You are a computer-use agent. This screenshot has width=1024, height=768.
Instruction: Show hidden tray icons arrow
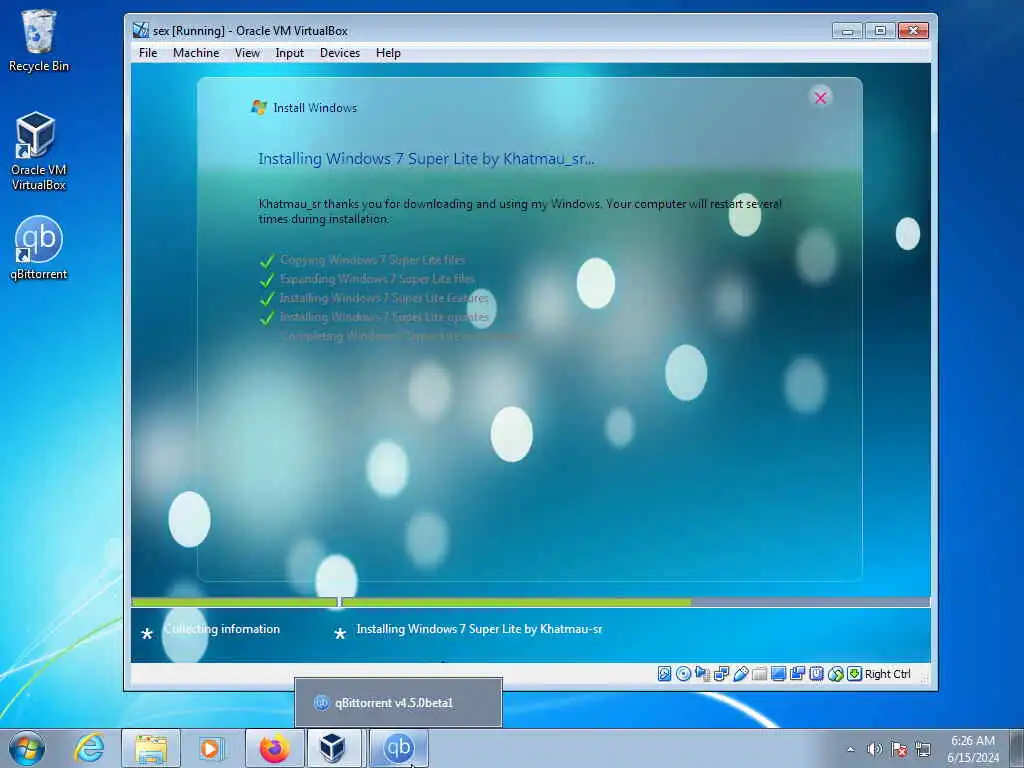850,749
